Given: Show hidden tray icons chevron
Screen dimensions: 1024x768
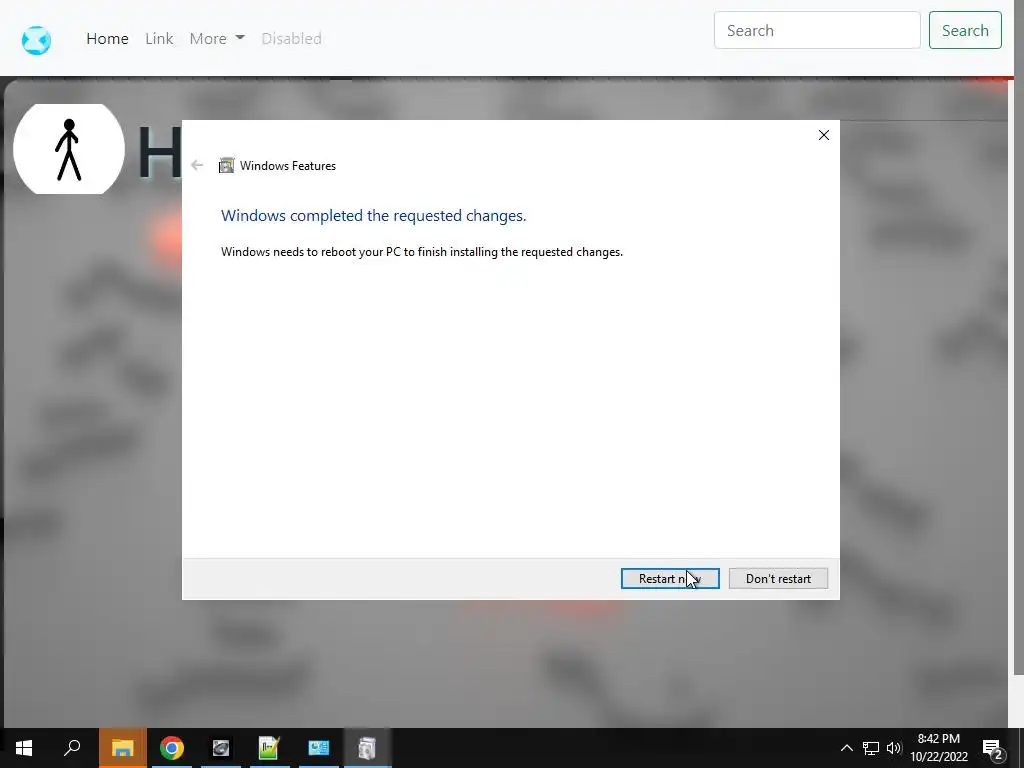Looking at the screenshot, I should tap(846, 748).
